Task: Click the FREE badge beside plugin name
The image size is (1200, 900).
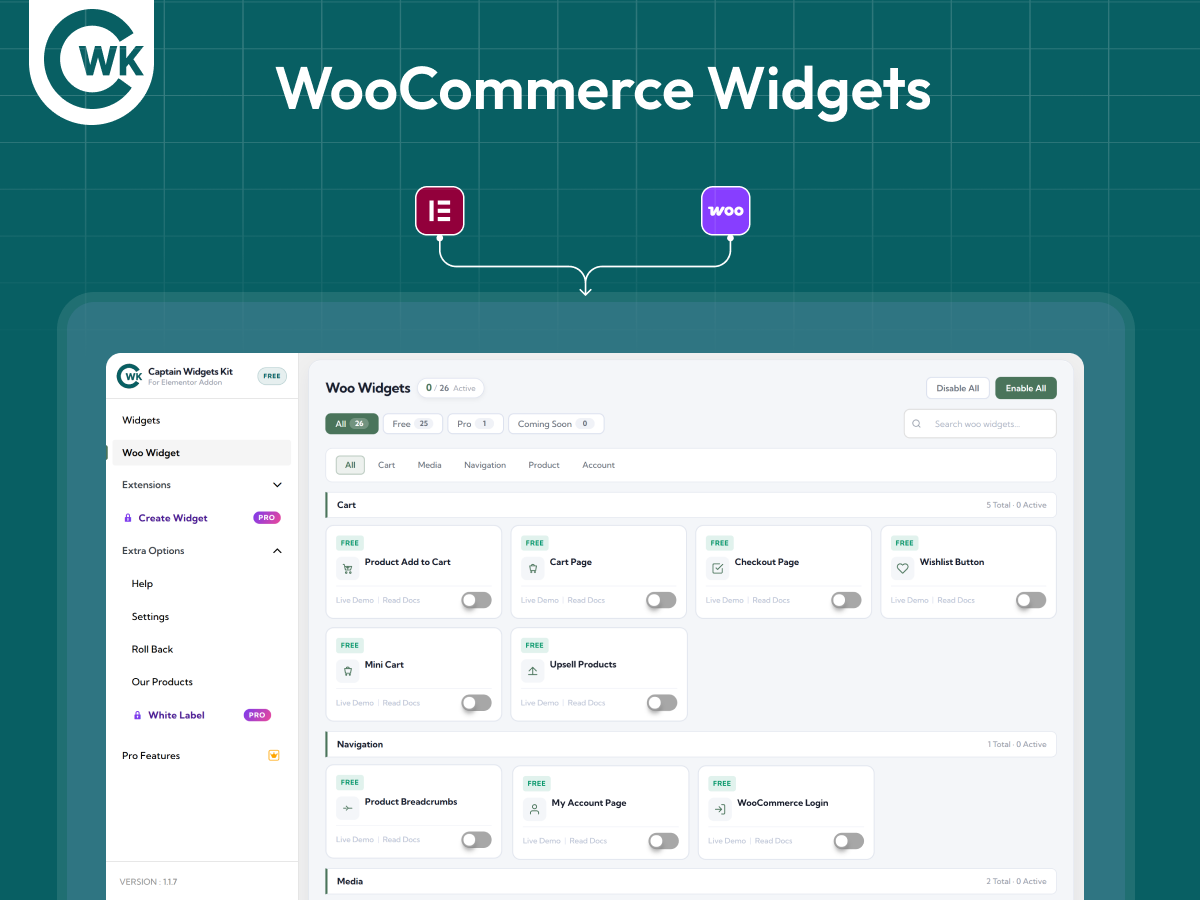Action: [272, 376]
